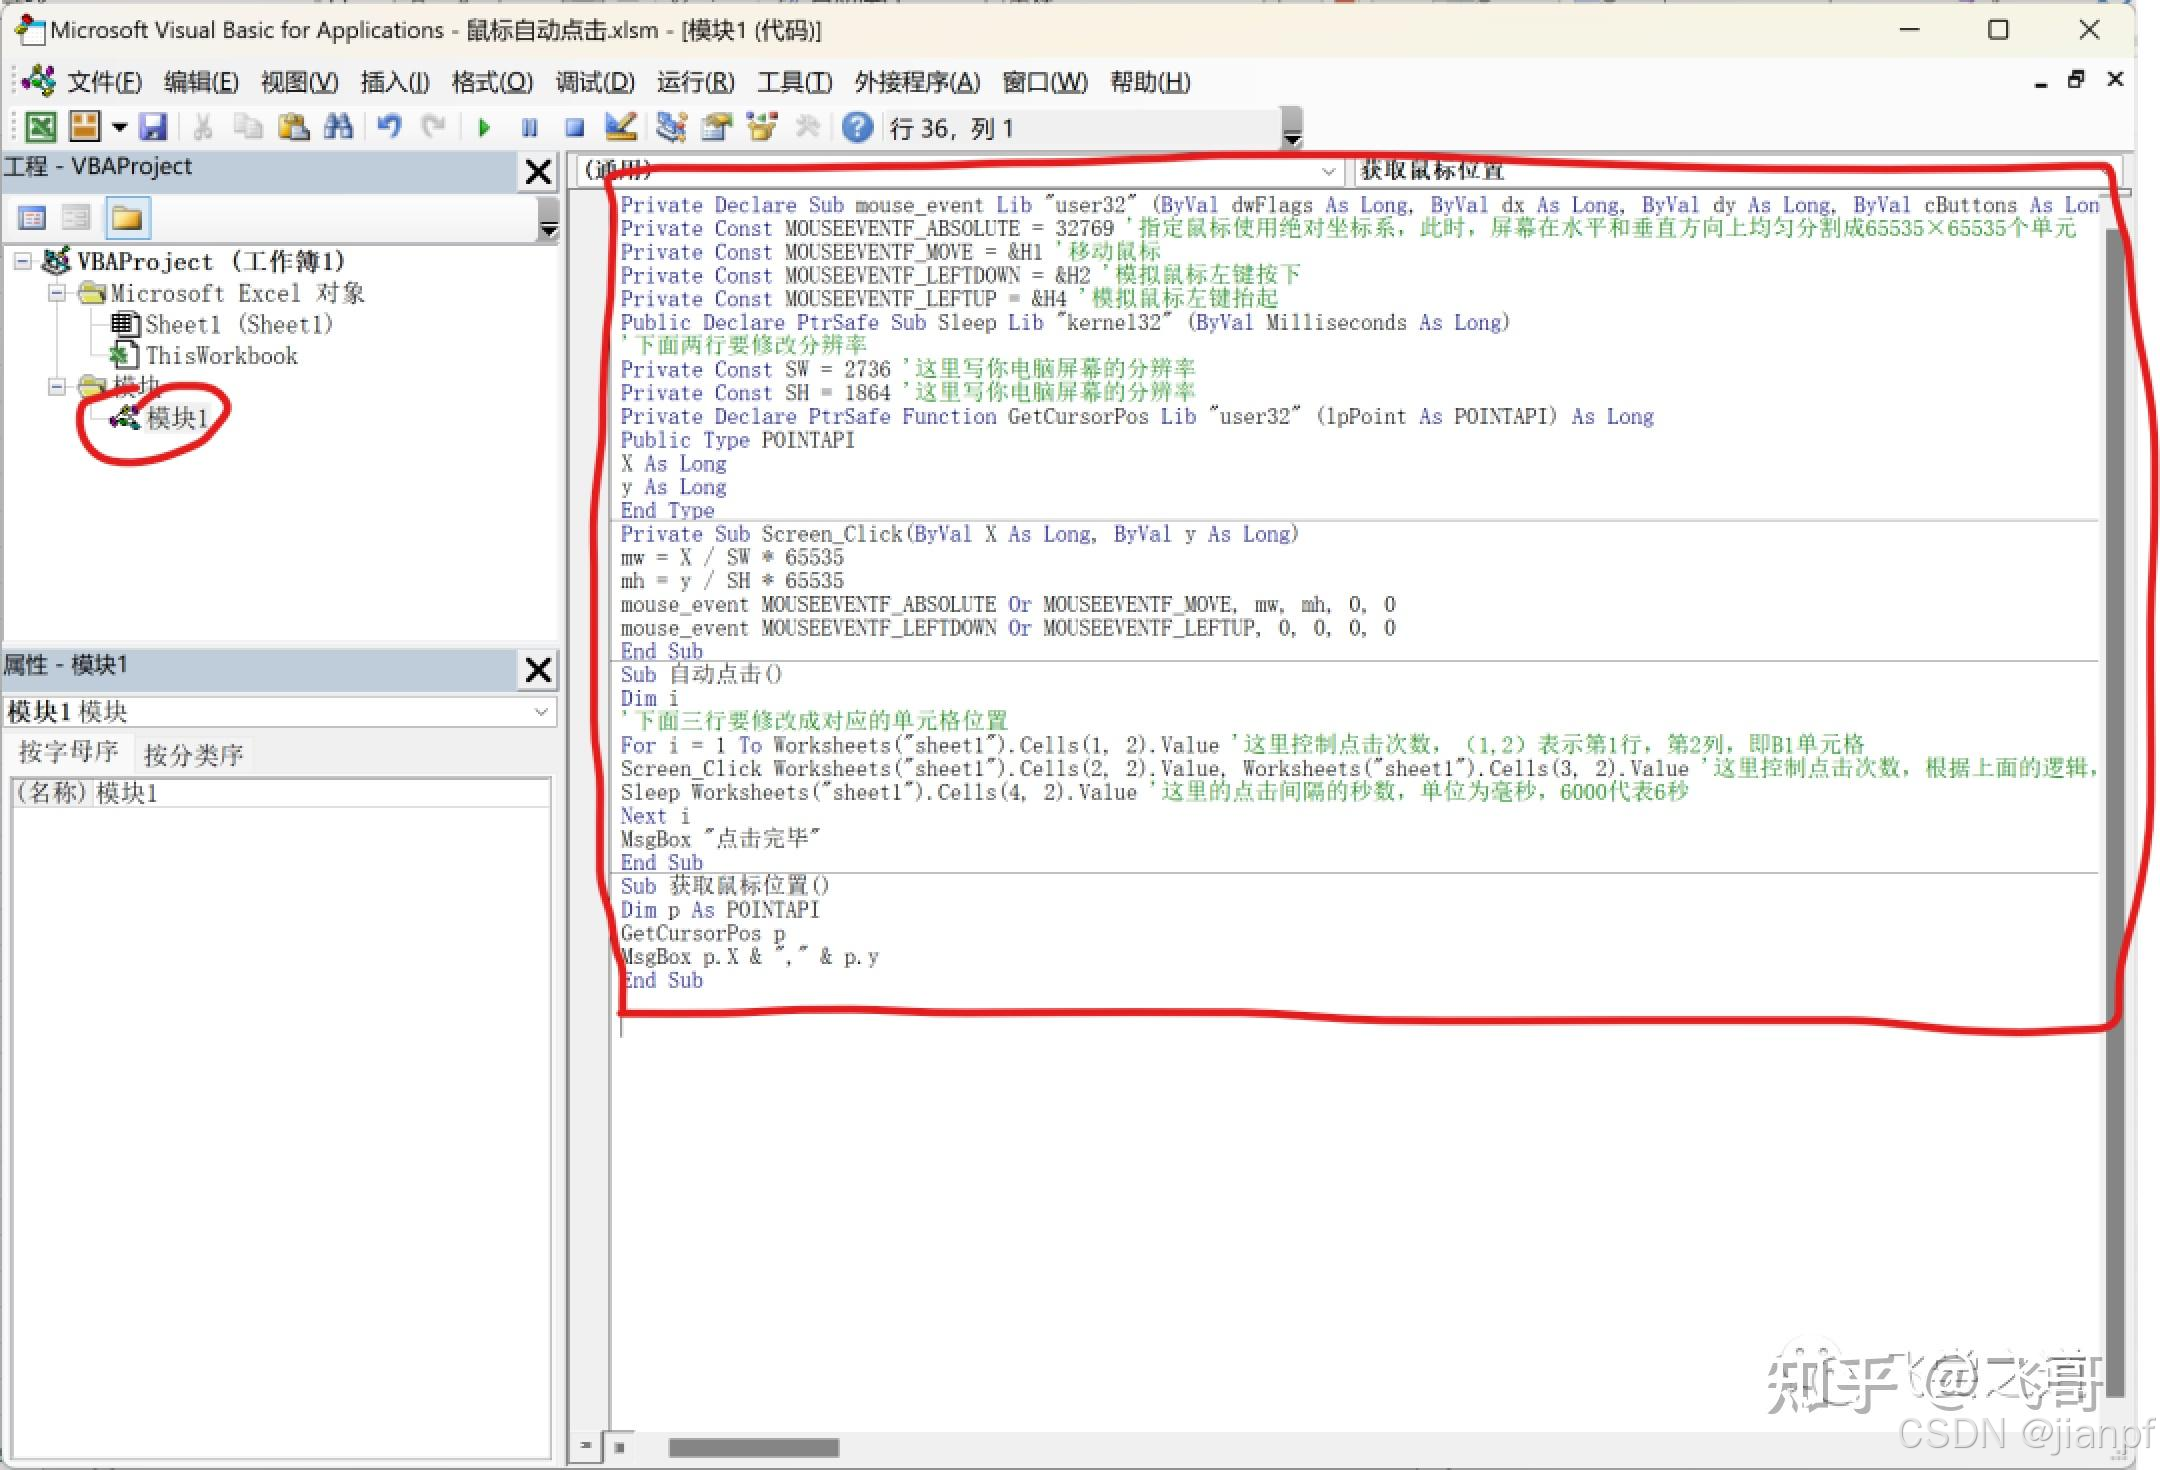Click the blue help question mark
2160x1470 pixels.
point(857,128)
